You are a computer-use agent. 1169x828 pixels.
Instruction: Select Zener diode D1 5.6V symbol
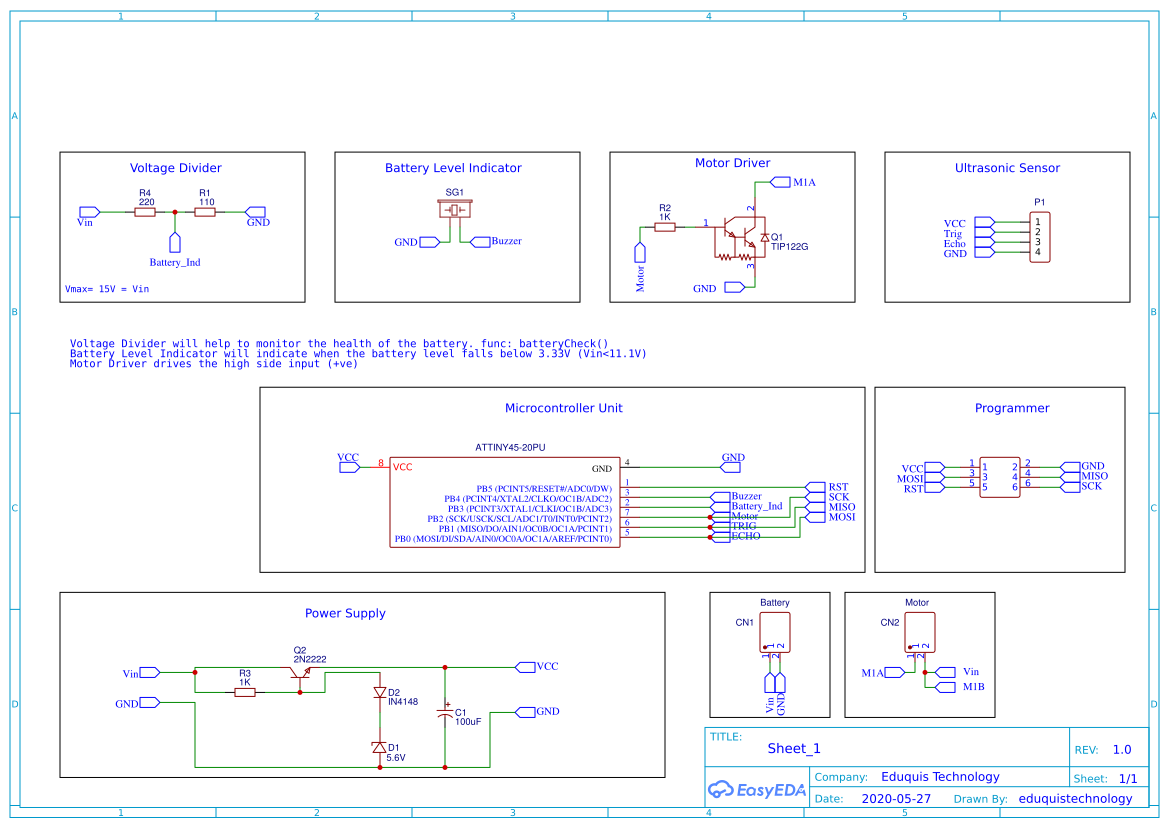click(380, 745)
